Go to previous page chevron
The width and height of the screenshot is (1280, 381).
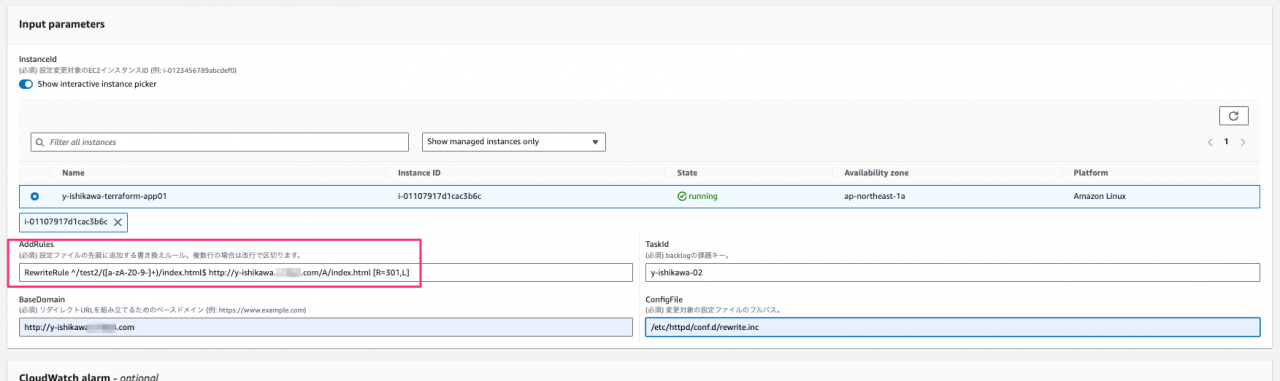coord(1209,142)
